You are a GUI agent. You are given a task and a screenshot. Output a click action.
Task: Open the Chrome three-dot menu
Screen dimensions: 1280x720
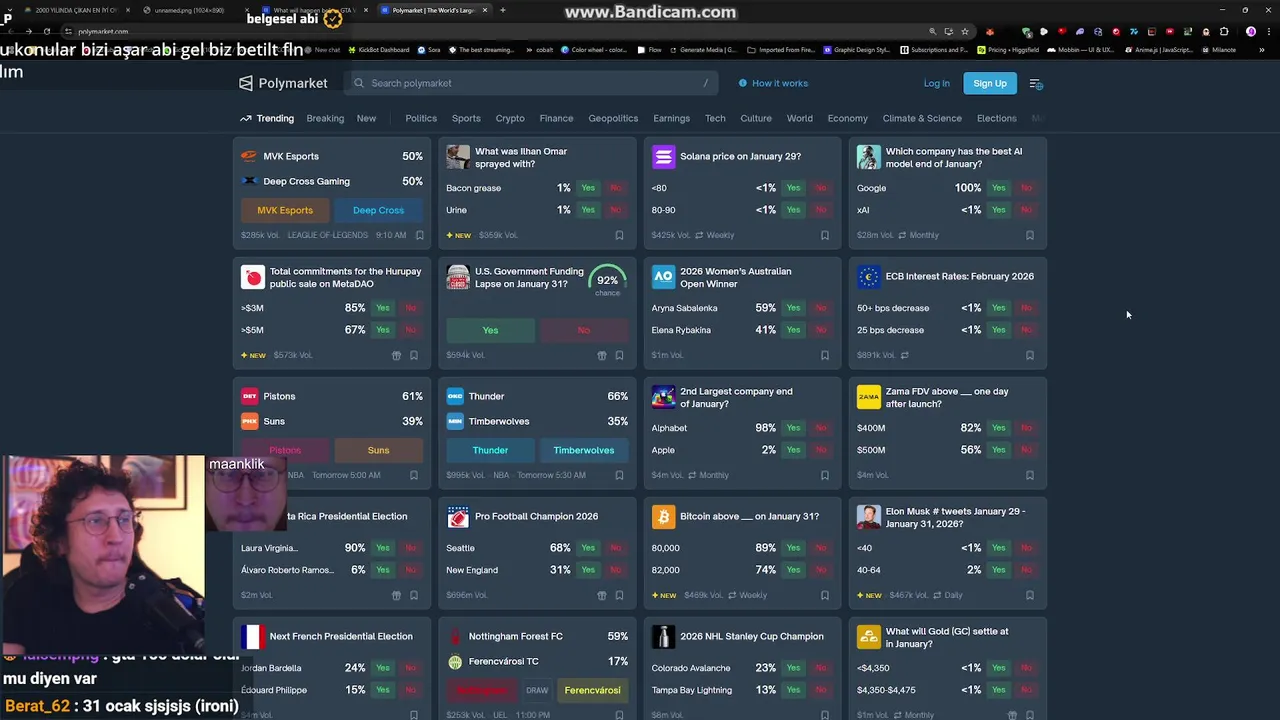[1268, 31]
